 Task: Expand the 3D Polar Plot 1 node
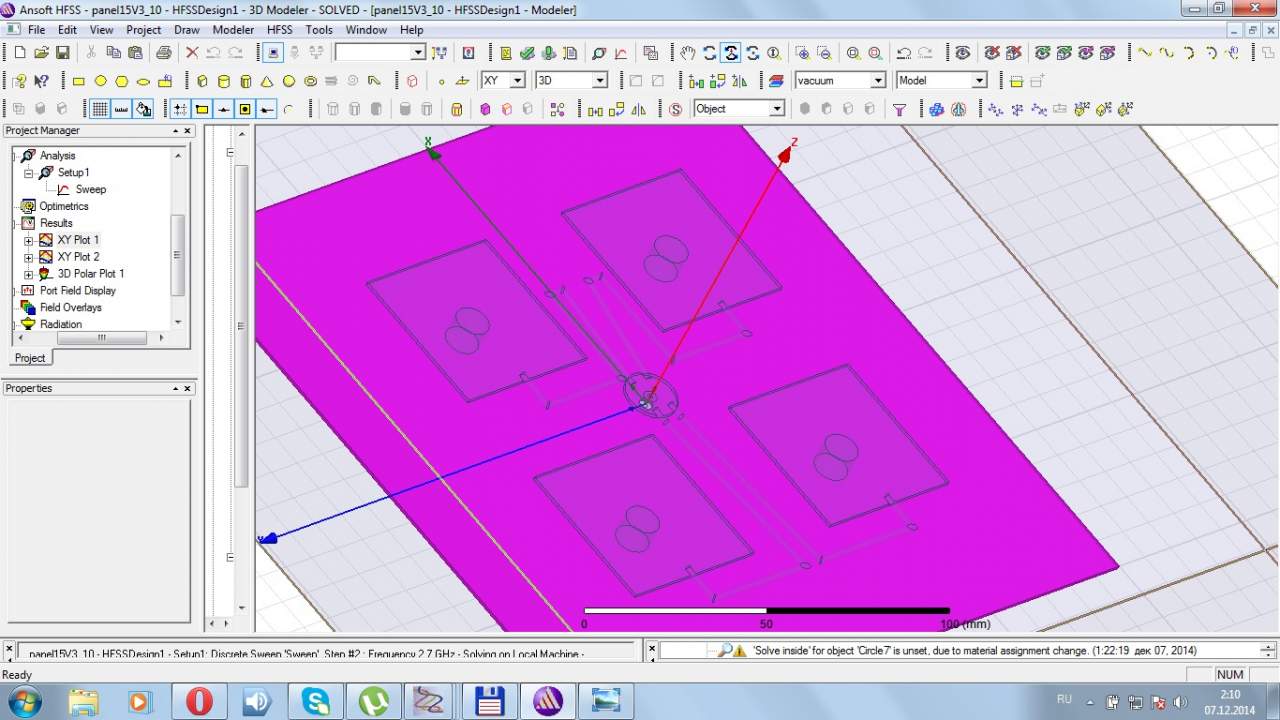click(x=29, y=274)
